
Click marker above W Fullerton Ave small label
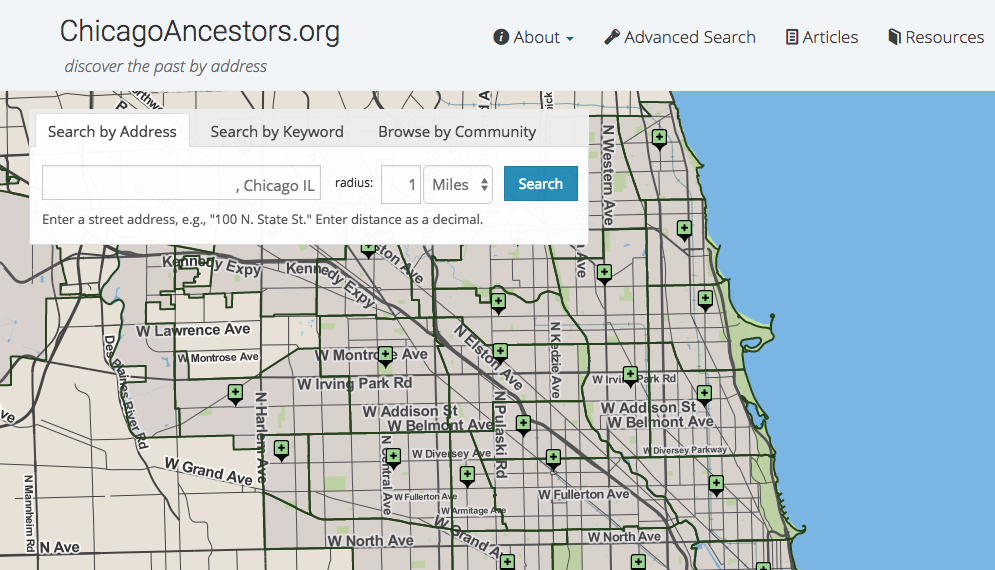[467, 475]
